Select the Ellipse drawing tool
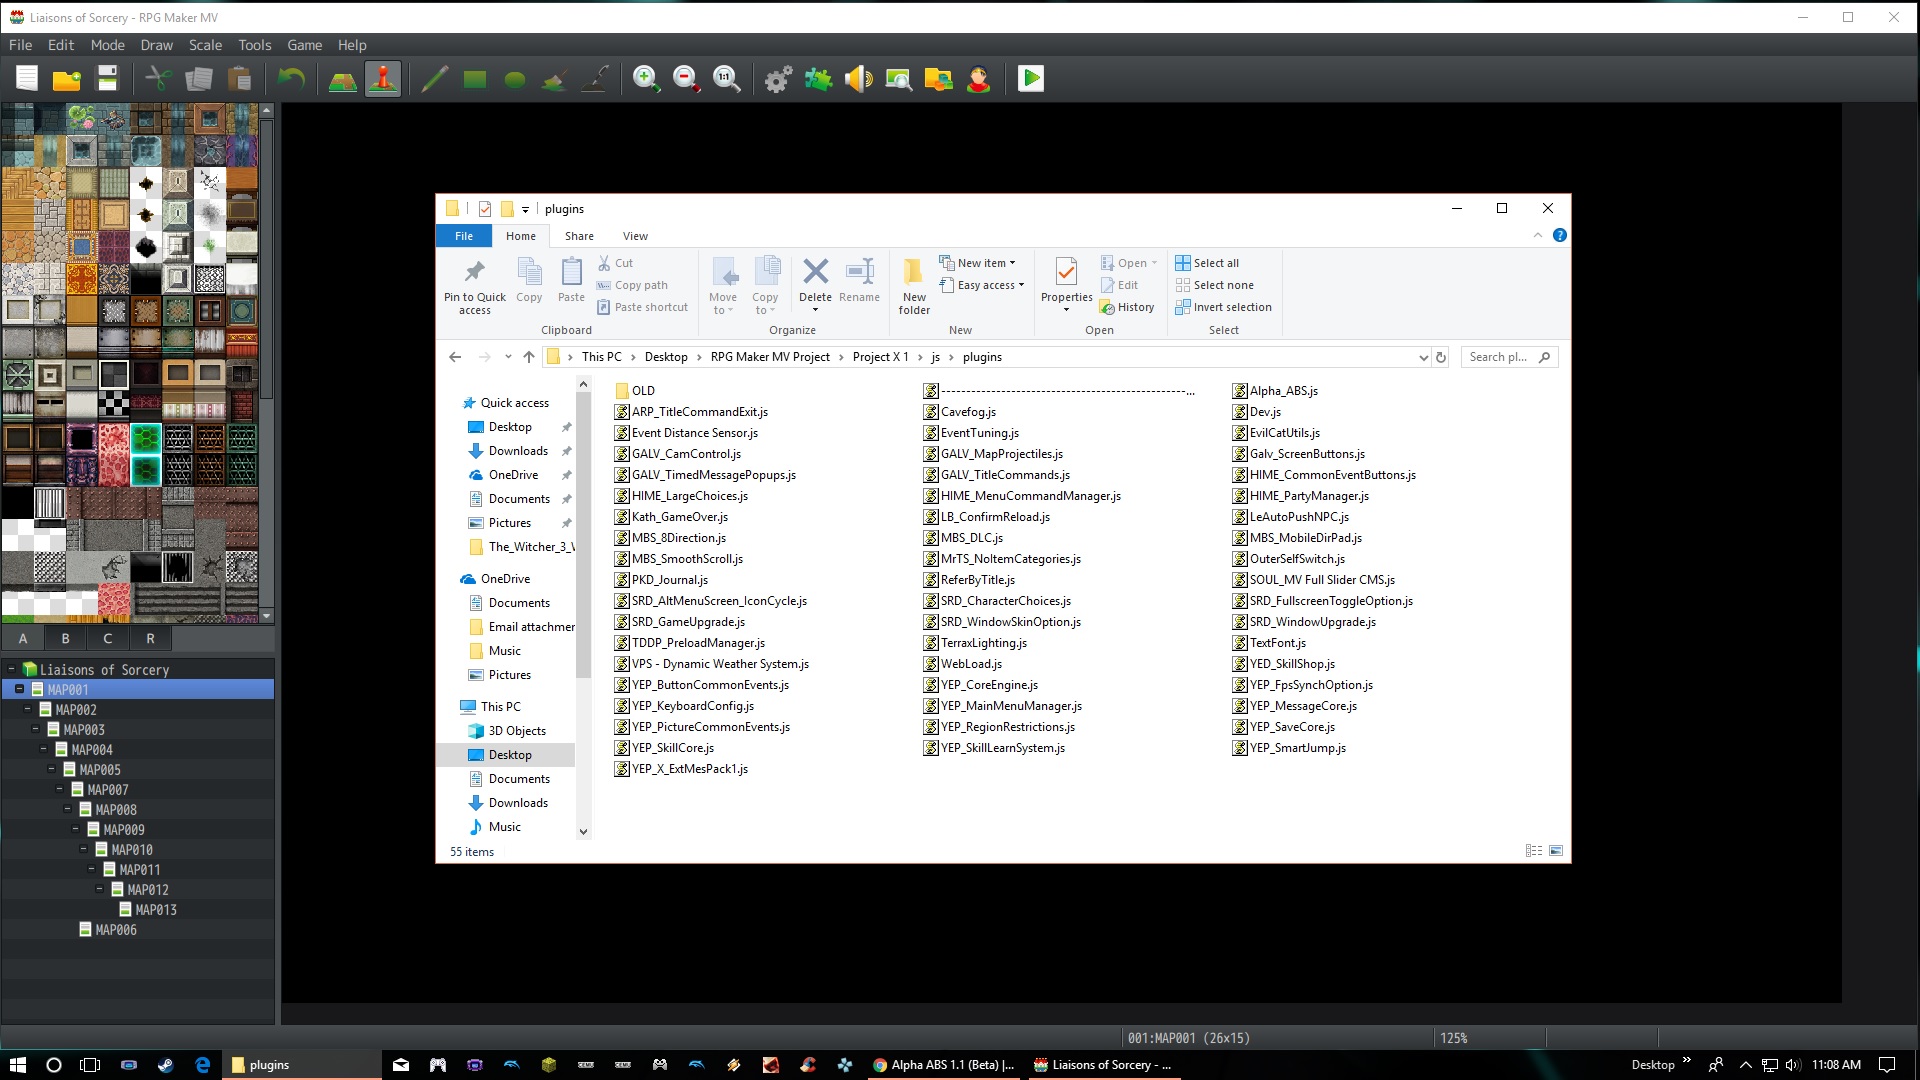Image resolution: width=1920 pixels, height=1080 pixels. (x=515, y=79)
